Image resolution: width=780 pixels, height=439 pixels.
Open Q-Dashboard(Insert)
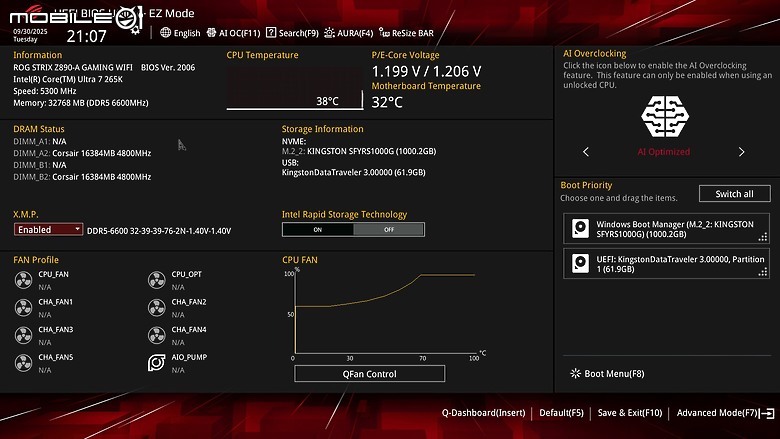pyautogui.click(x=484, y=413)
